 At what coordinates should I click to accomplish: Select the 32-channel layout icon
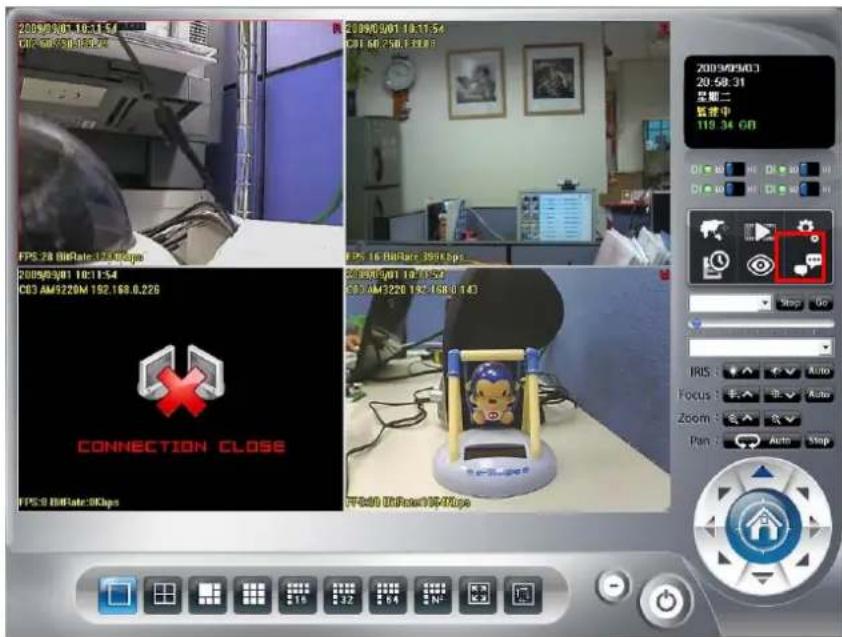click(x=343, y=595)
